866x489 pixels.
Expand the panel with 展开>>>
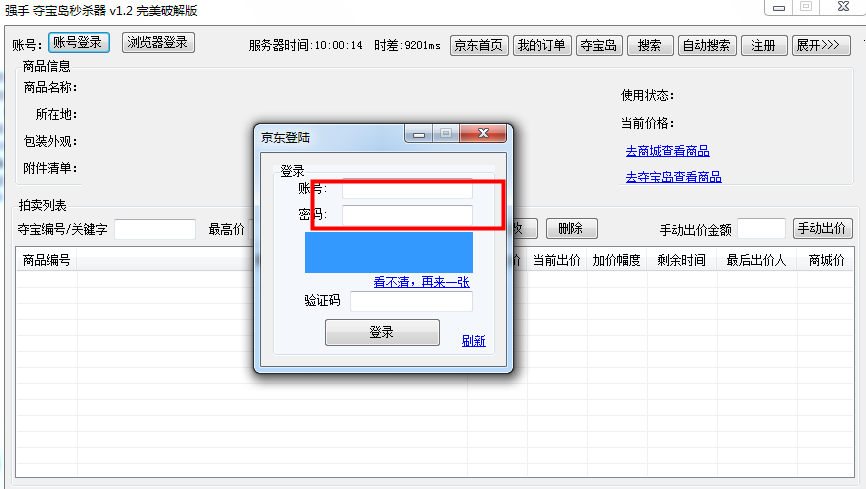coord(821,46)
